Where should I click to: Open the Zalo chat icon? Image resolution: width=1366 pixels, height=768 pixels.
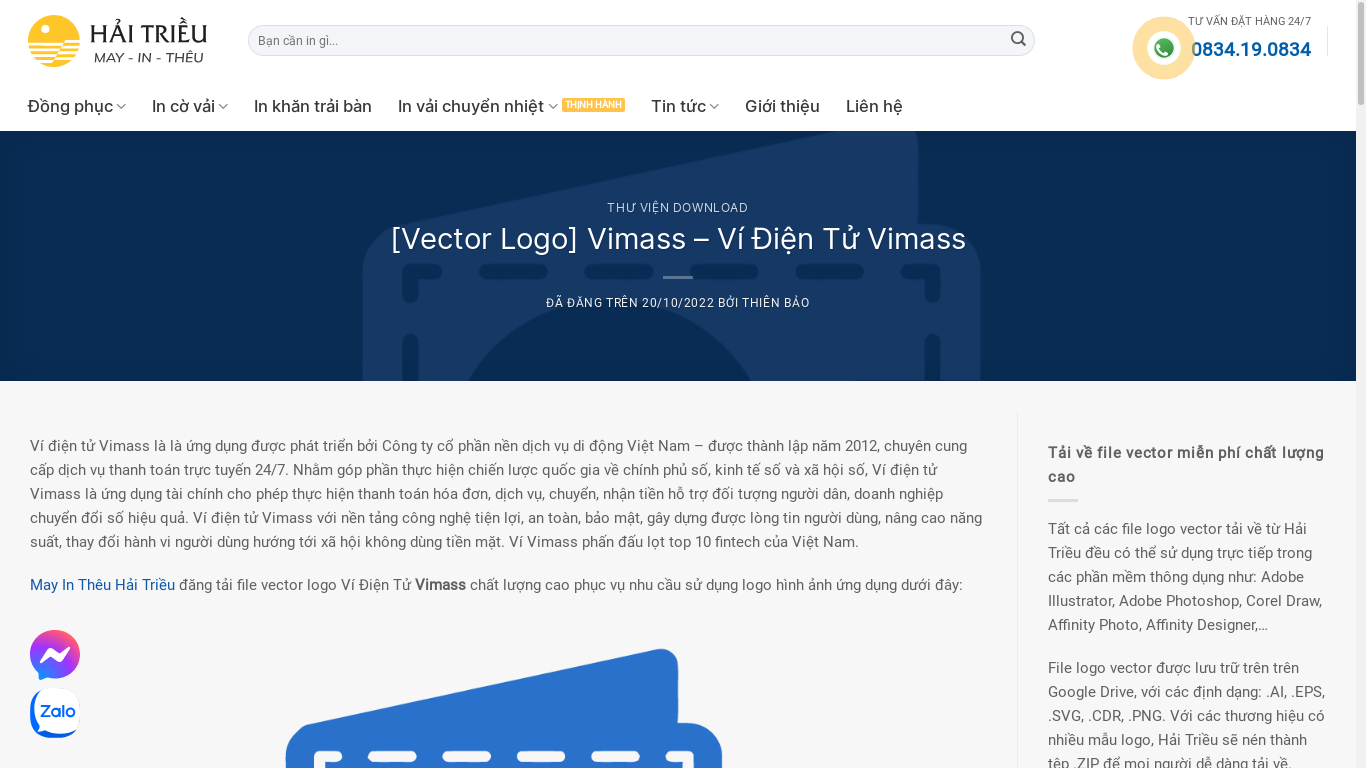click(55, 713)
